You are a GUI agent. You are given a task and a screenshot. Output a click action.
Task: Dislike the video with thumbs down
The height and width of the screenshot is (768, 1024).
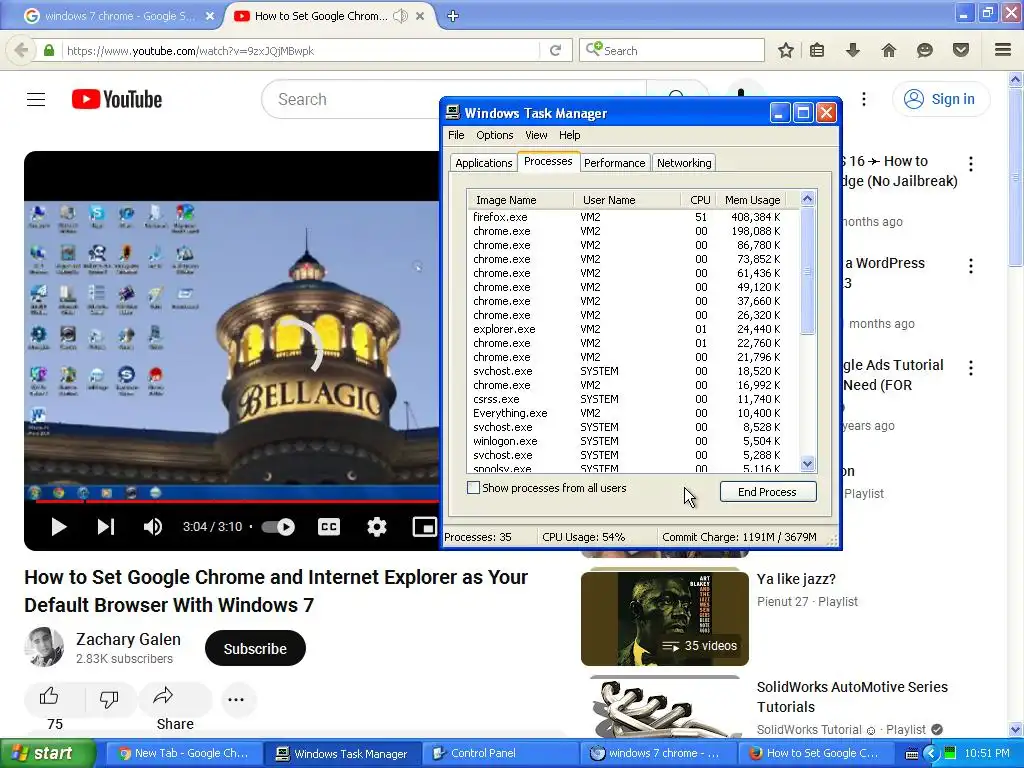pos(109,699)
